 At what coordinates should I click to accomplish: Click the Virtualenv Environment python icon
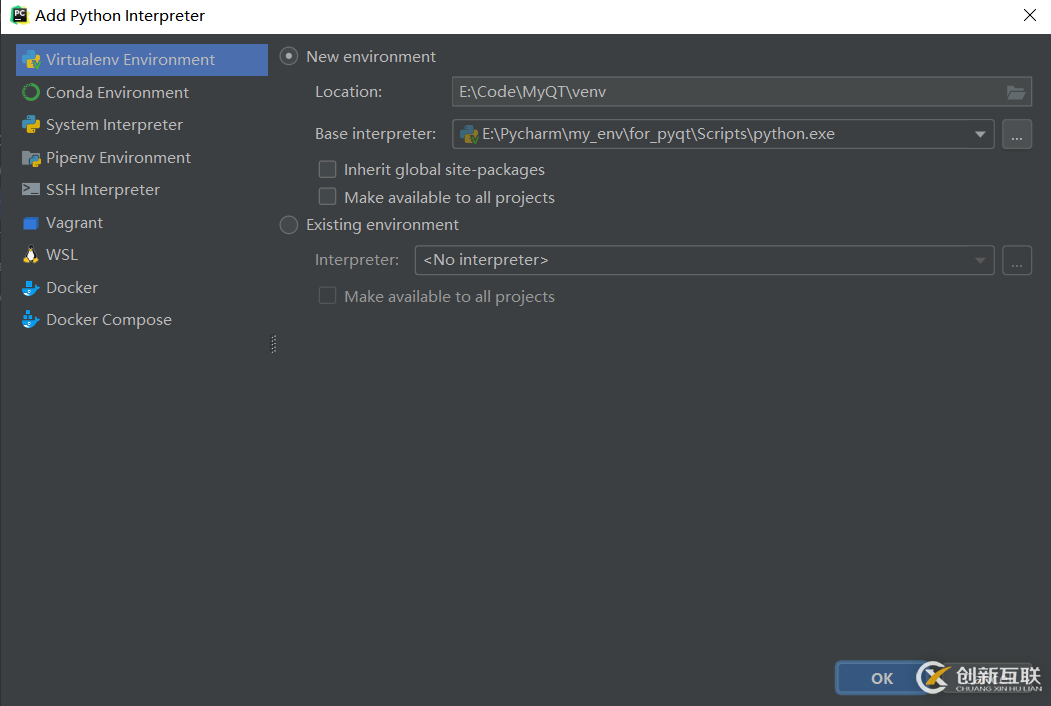point(31,60)
